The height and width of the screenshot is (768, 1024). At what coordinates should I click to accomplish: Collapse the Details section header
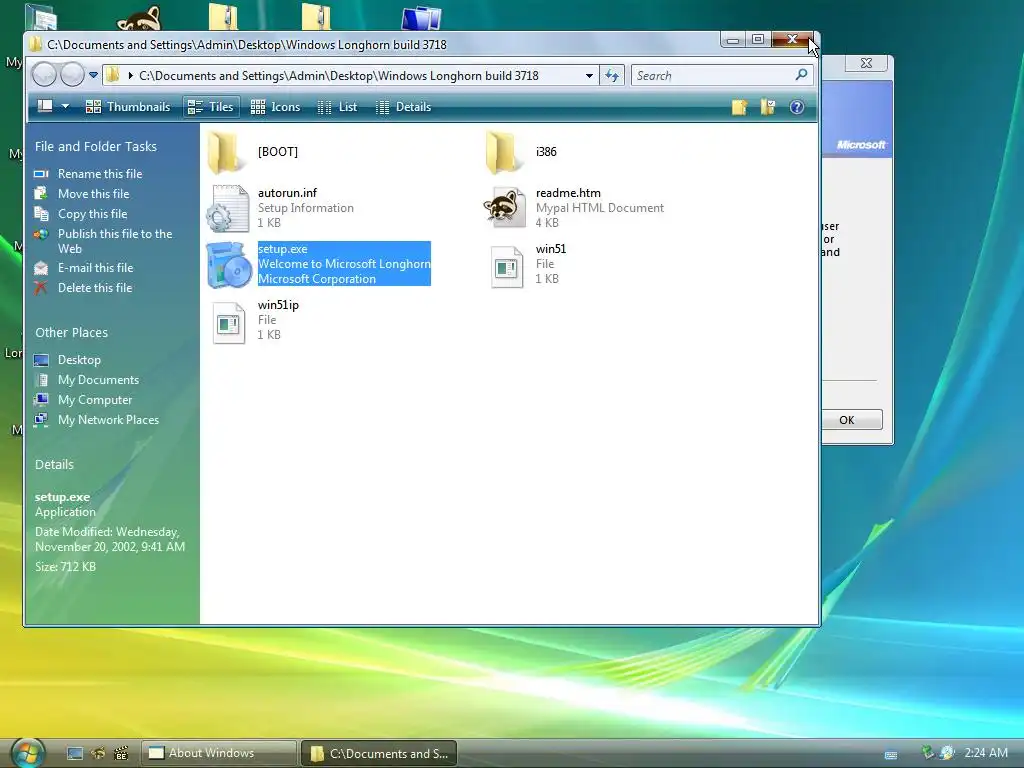pos(54,465)
